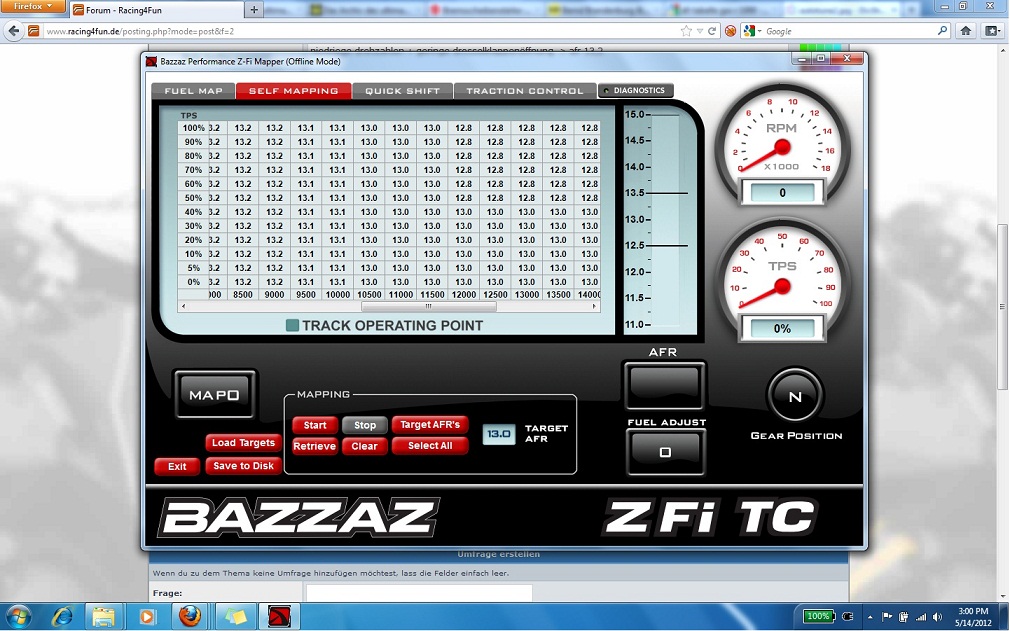Open Firefox from the taskbar

(x=189, y=616)
